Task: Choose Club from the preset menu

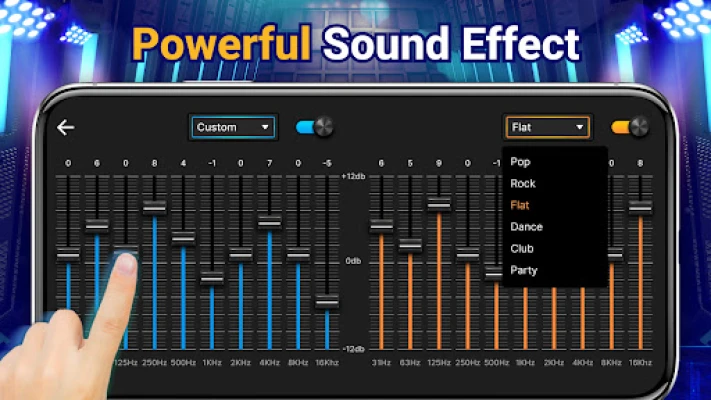Action: pos(522,248)
